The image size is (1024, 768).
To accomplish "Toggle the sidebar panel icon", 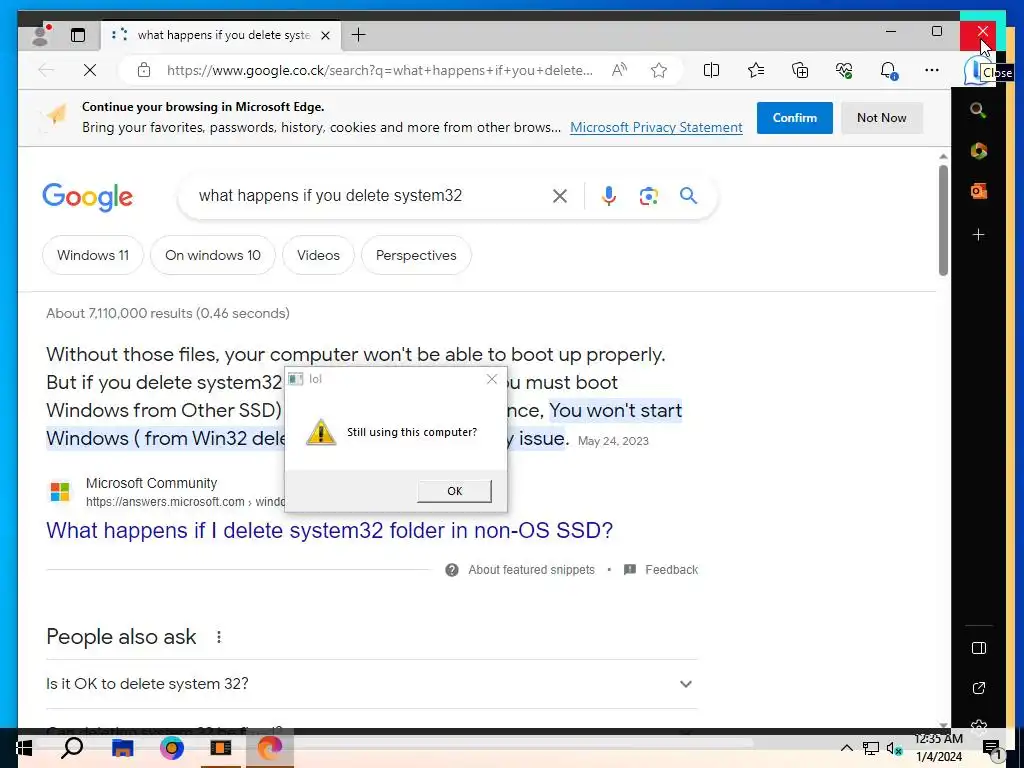I will coord(978,648).
